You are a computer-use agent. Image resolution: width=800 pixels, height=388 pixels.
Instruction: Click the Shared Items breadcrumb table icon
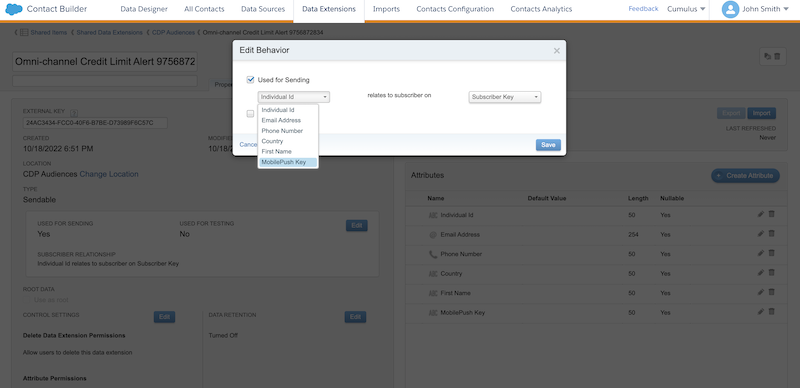[x=24, y=33]
